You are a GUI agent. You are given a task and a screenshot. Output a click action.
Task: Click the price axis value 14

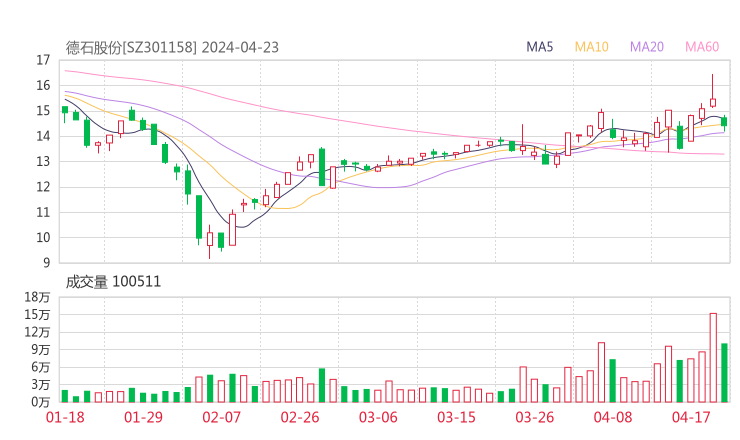tap(43, 136)
